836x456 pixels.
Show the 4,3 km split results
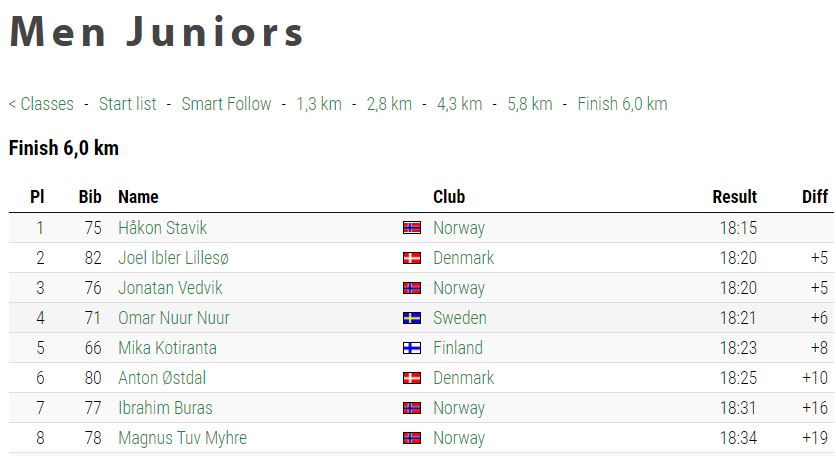point(460,103)
